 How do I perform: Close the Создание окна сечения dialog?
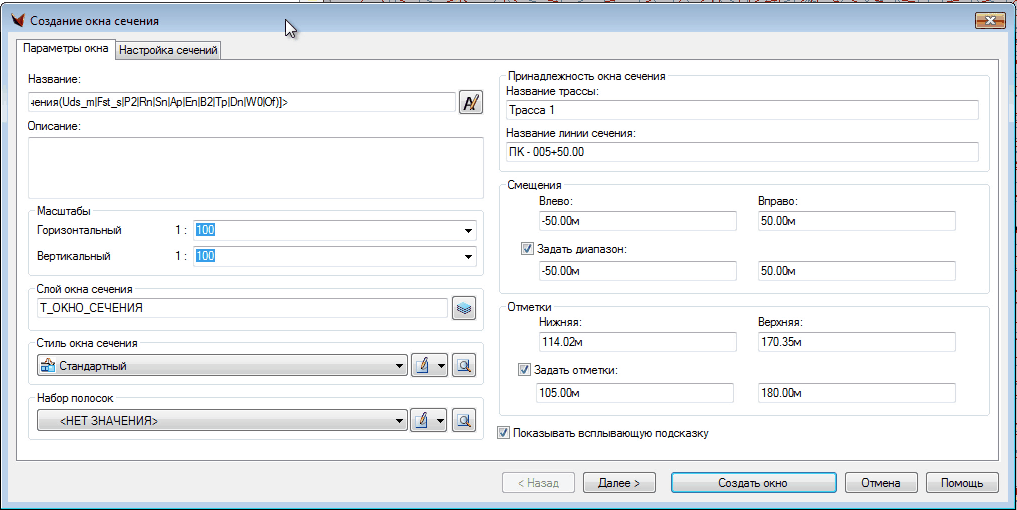pos(989,21)
